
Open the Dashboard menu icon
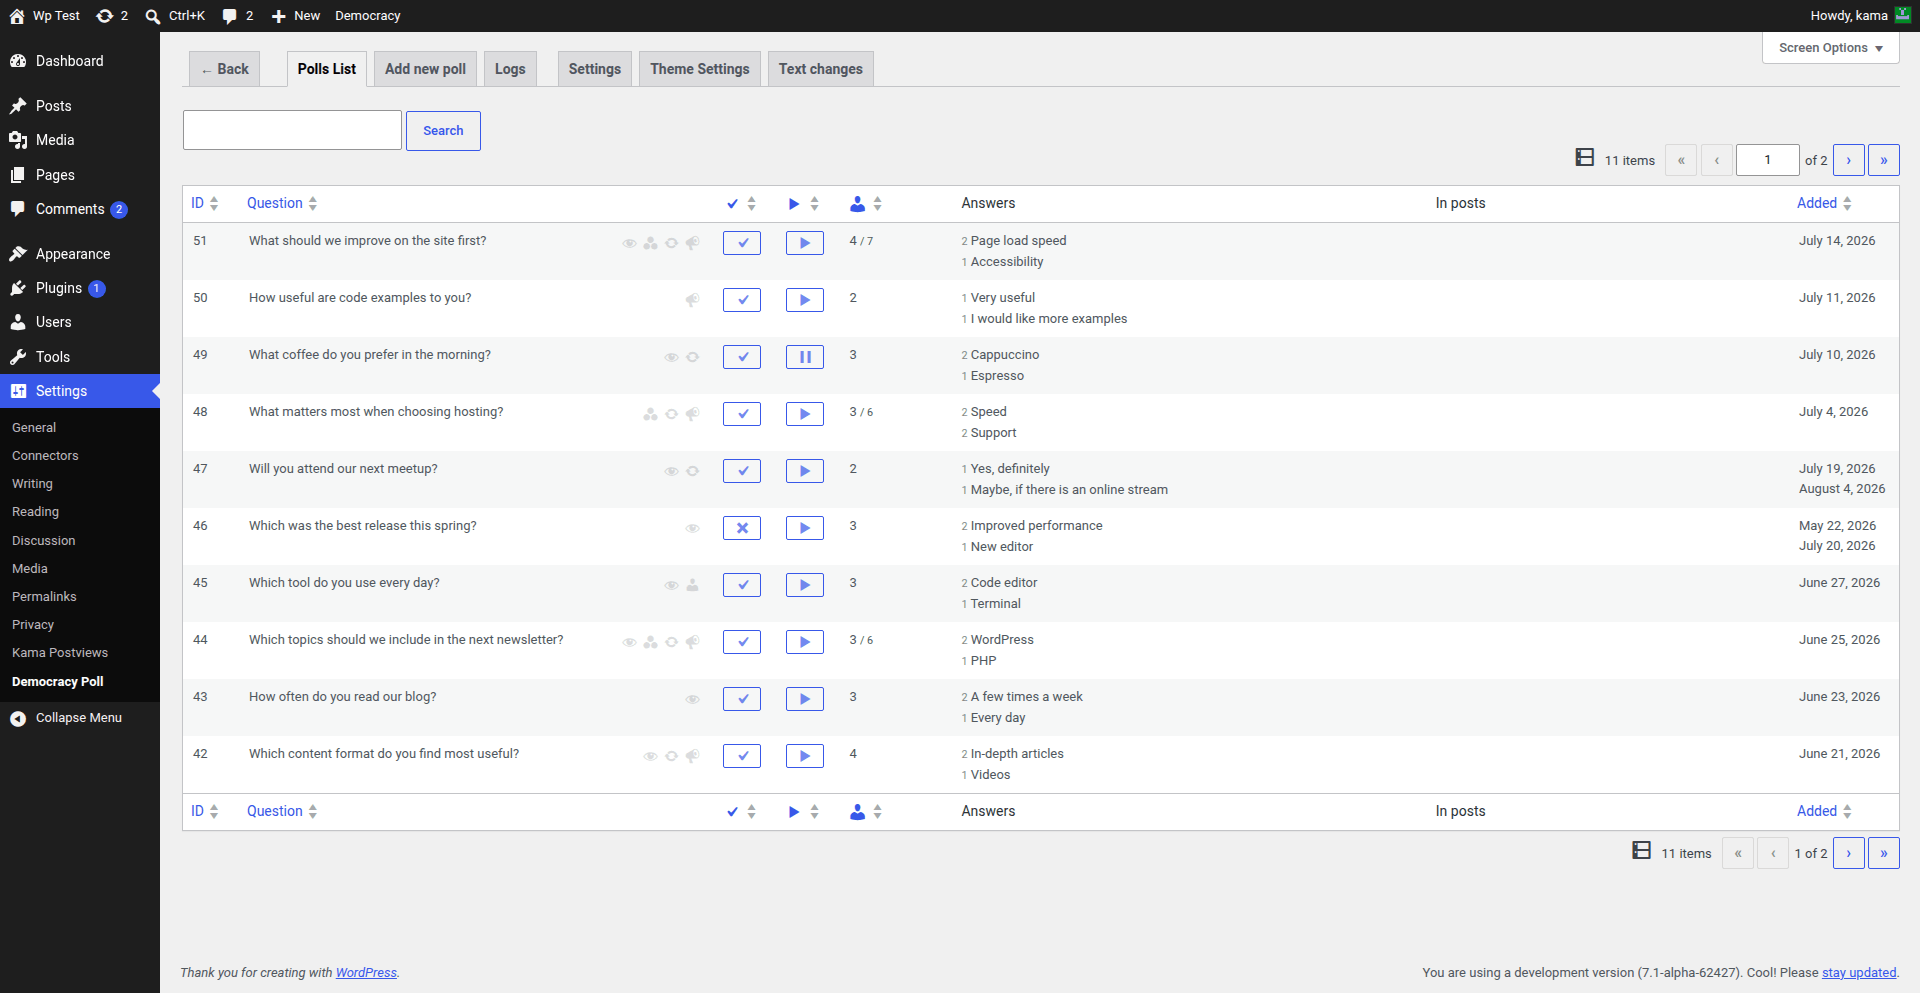18,61
